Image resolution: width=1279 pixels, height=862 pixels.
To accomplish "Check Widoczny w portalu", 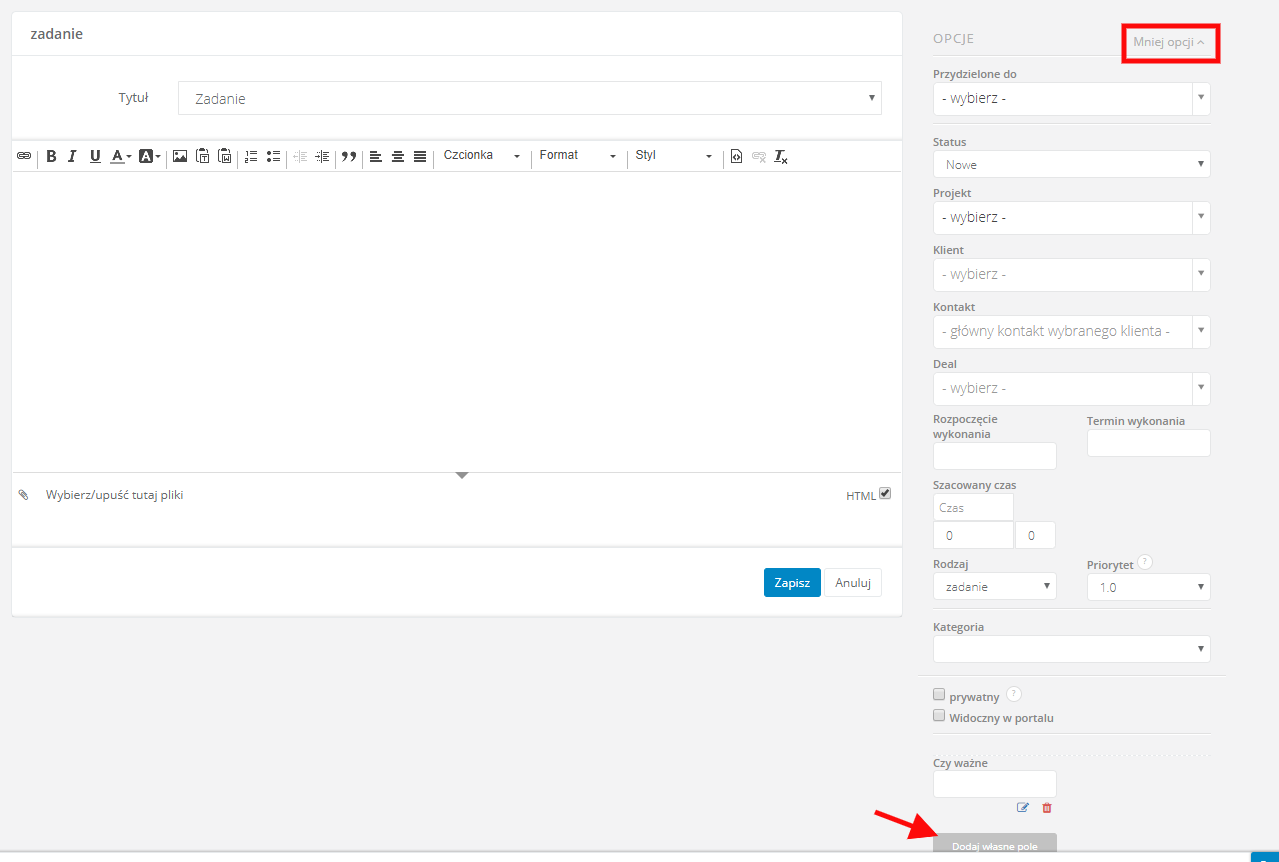I will [939, 714].
